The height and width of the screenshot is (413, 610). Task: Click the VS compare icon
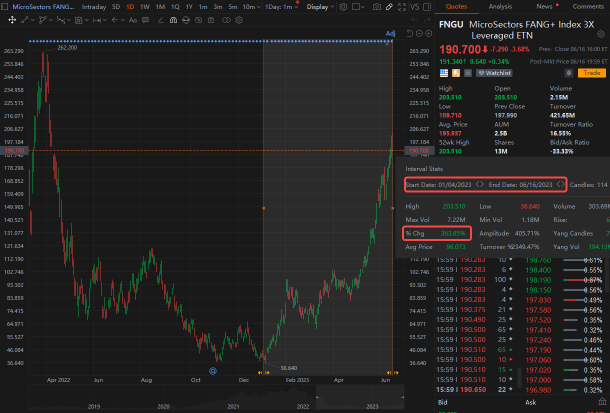click(415, 7)
